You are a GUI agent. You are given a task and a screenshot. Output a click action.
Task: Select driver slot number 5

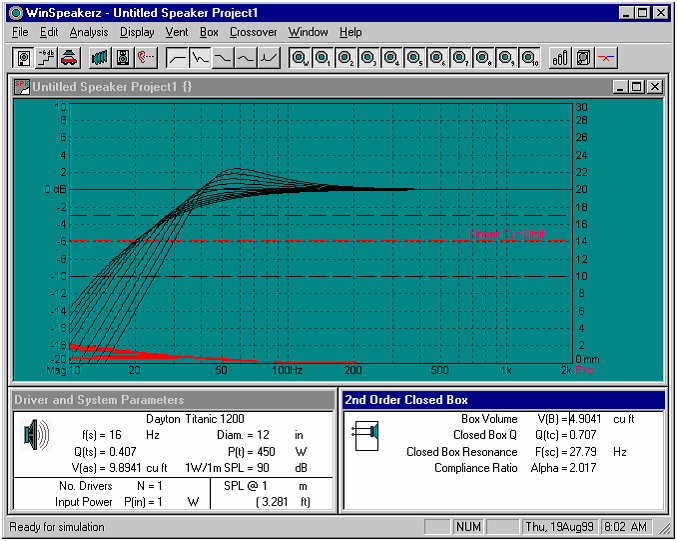[415, 57]
